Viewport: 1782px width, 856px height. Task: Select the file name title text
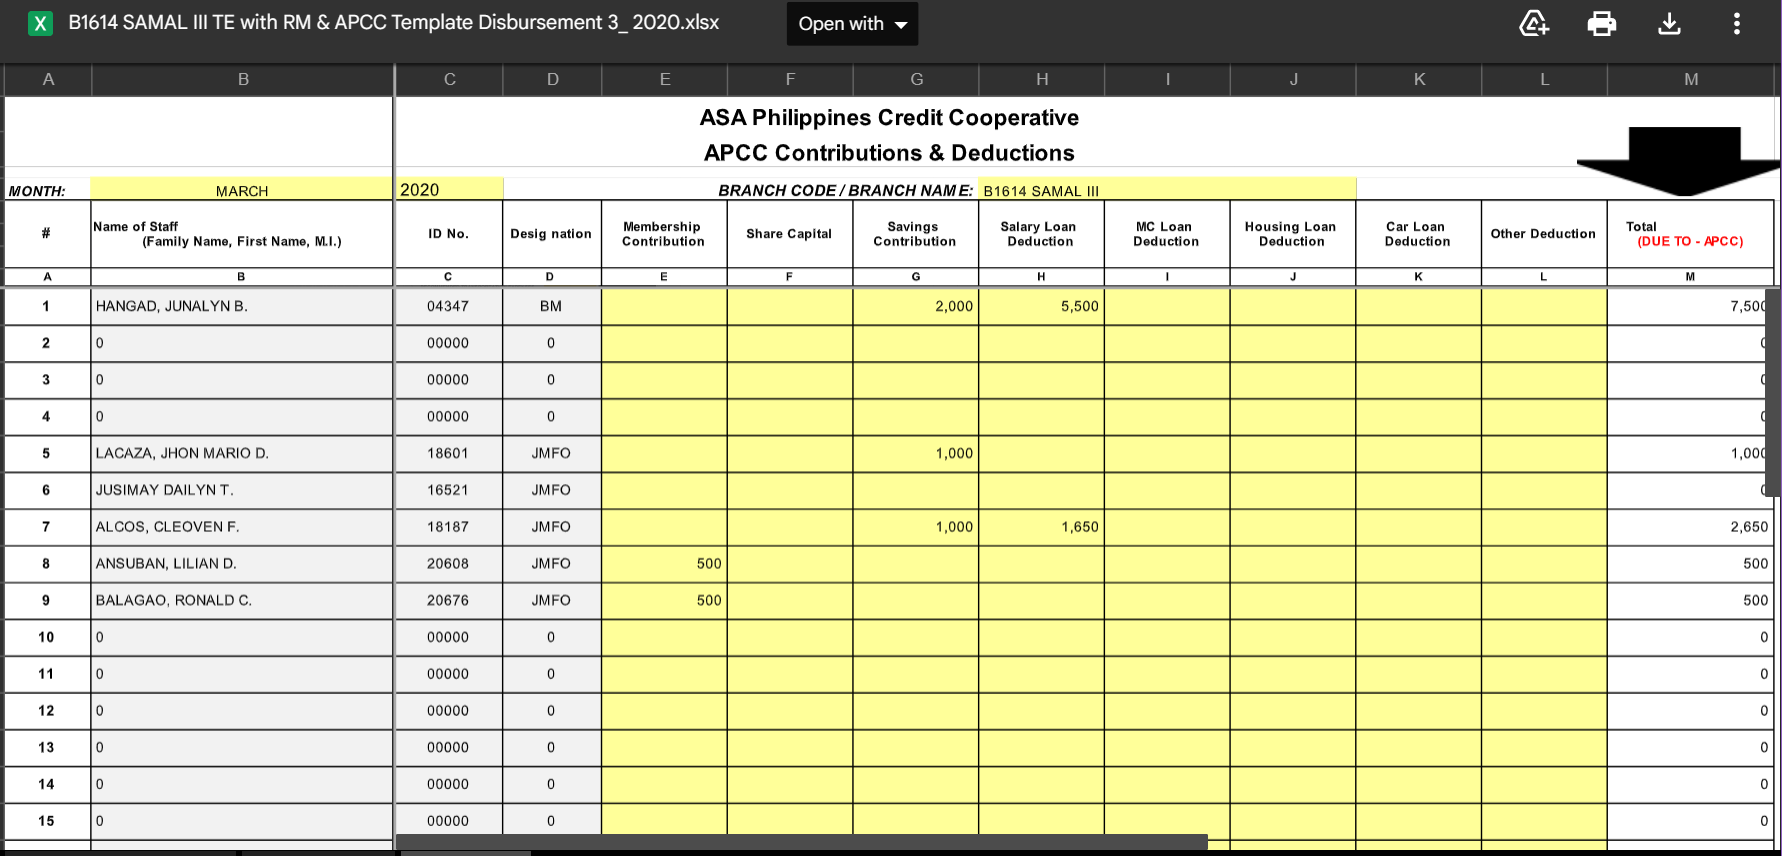393,23
